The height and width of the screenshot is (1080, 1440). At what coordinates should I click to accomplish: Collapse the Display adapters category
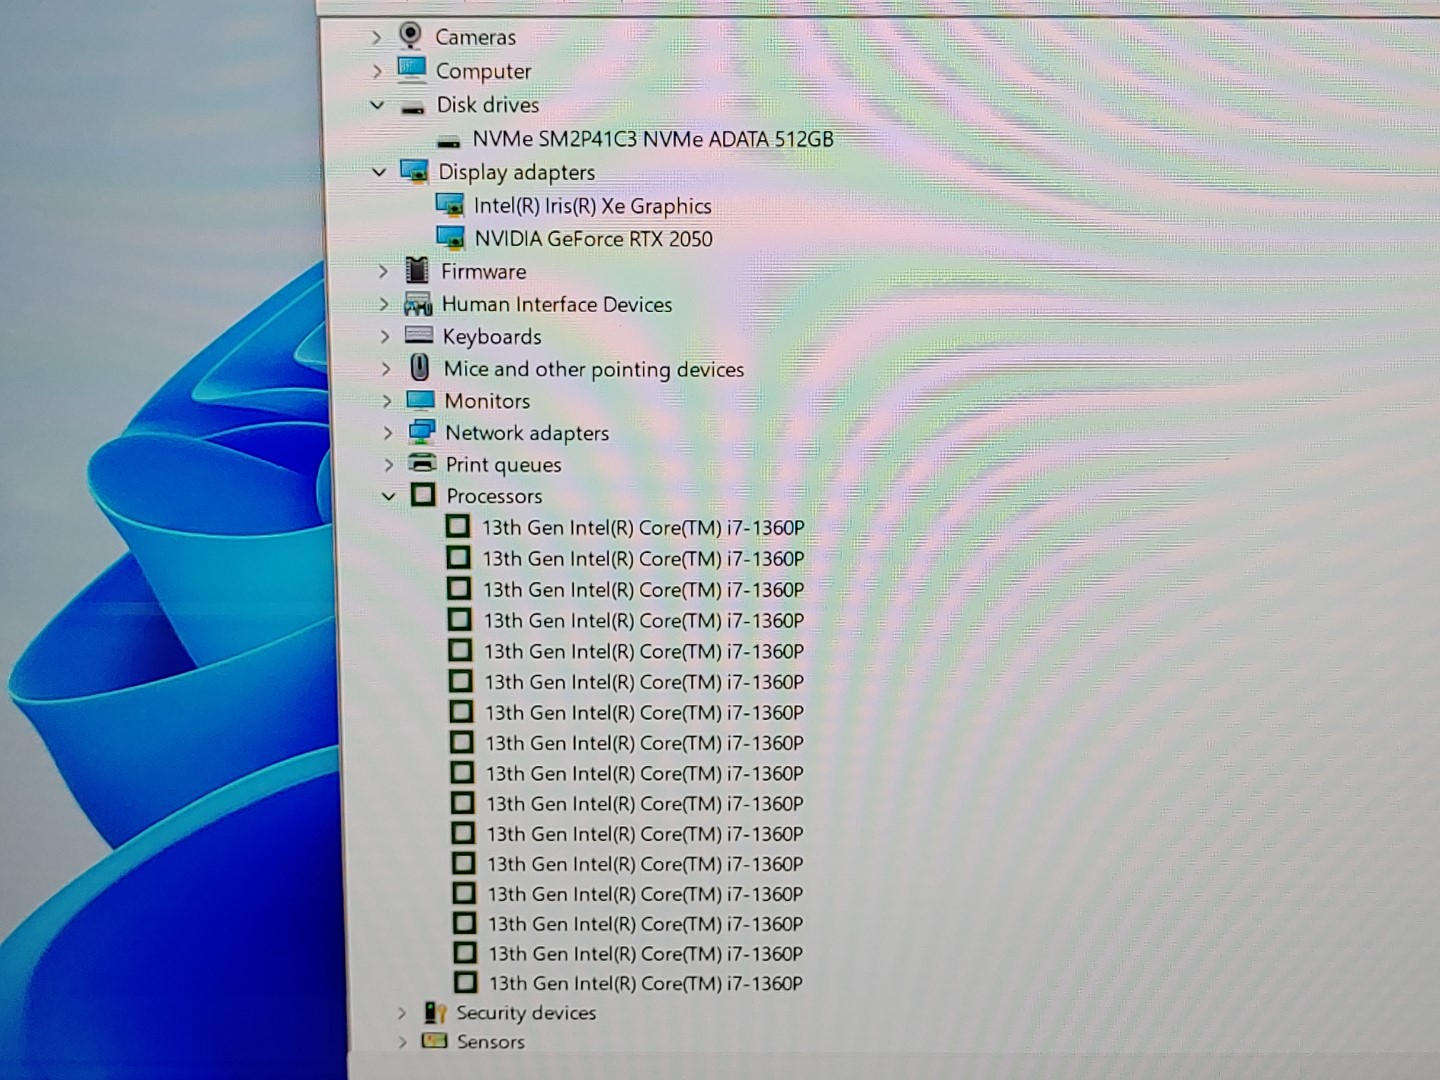click(x=379, y=171)
